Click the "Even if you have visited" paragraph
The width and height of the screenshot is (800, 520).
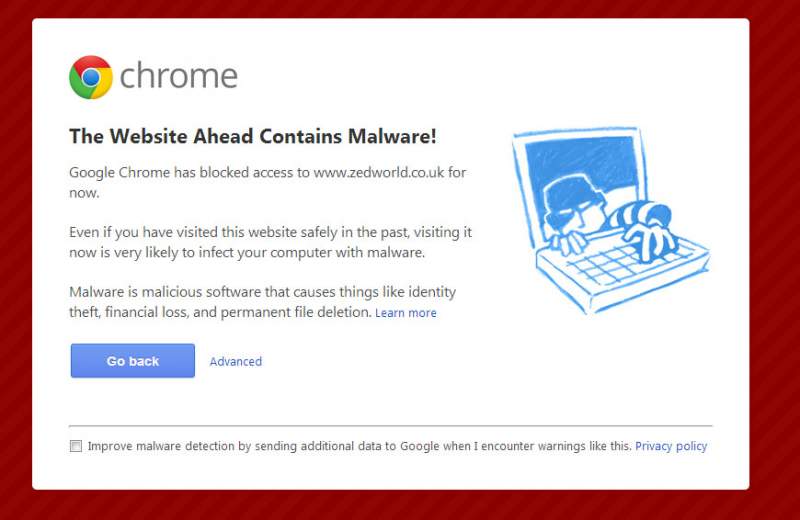270,242
